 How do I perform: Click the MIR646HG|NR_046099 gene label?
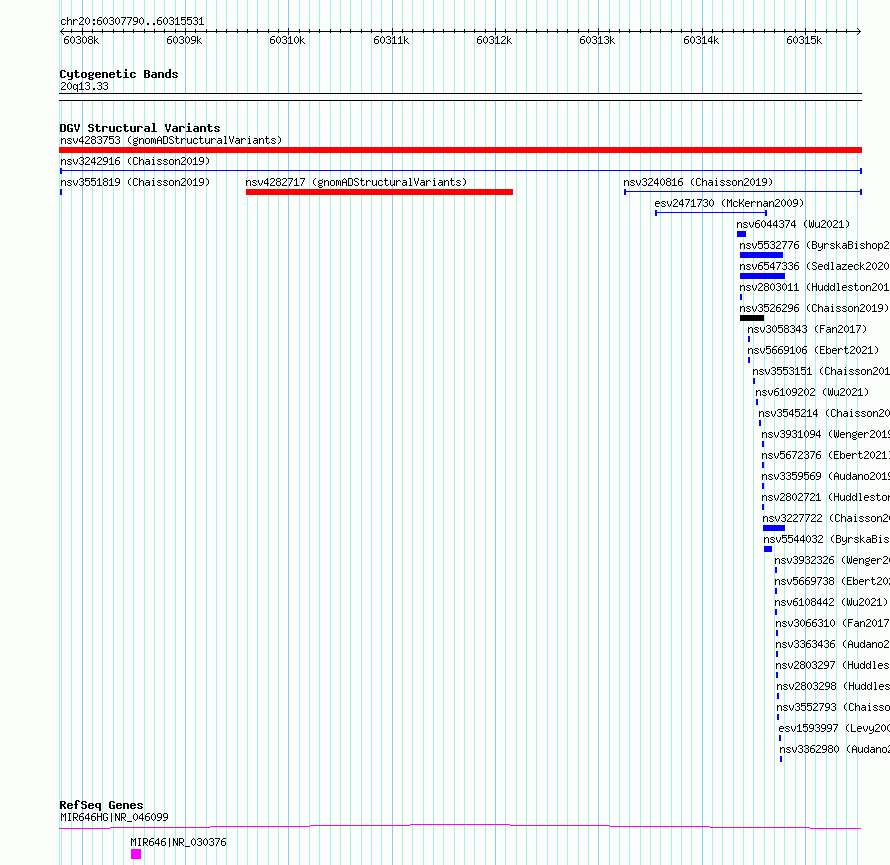pyautogui.click(x=114, y=817)
